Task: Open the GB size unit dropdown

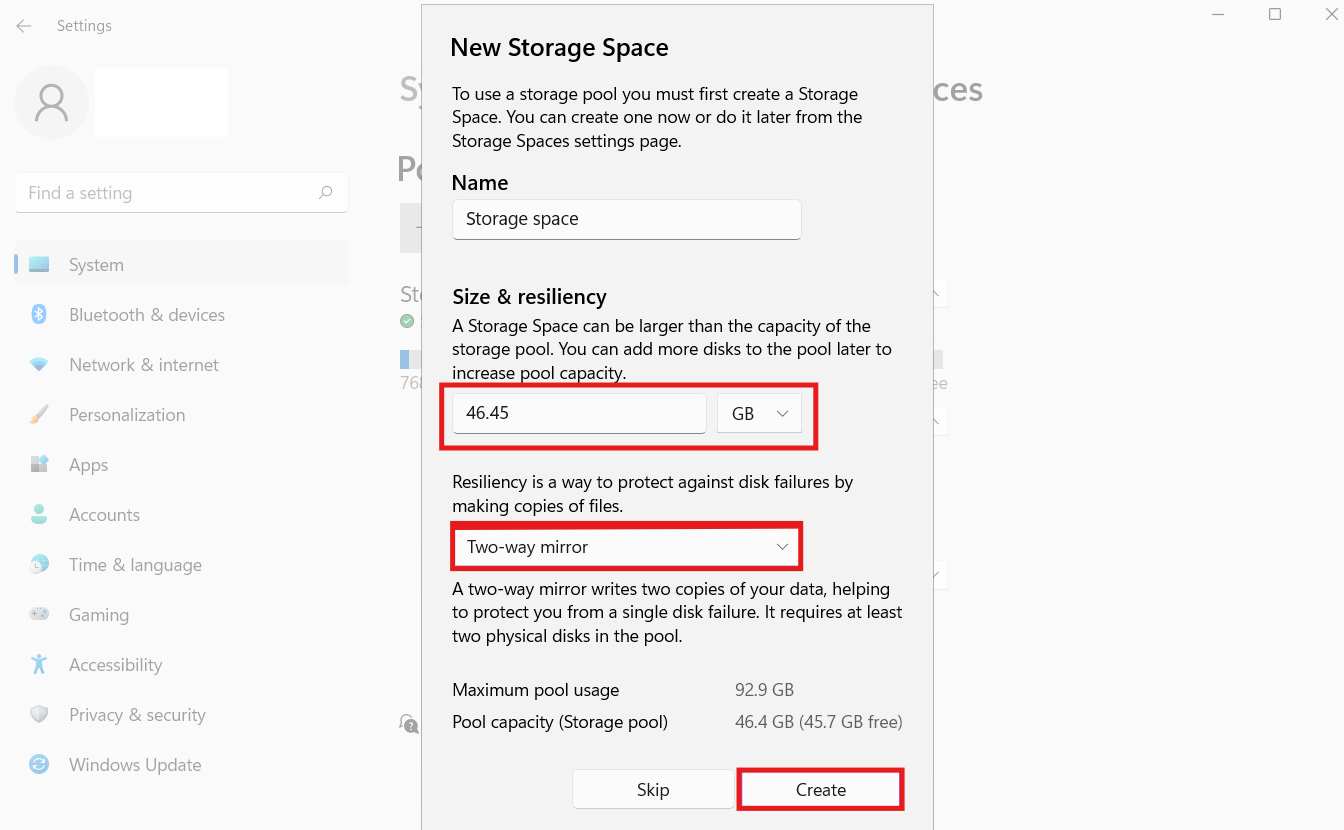Action: 759,413
